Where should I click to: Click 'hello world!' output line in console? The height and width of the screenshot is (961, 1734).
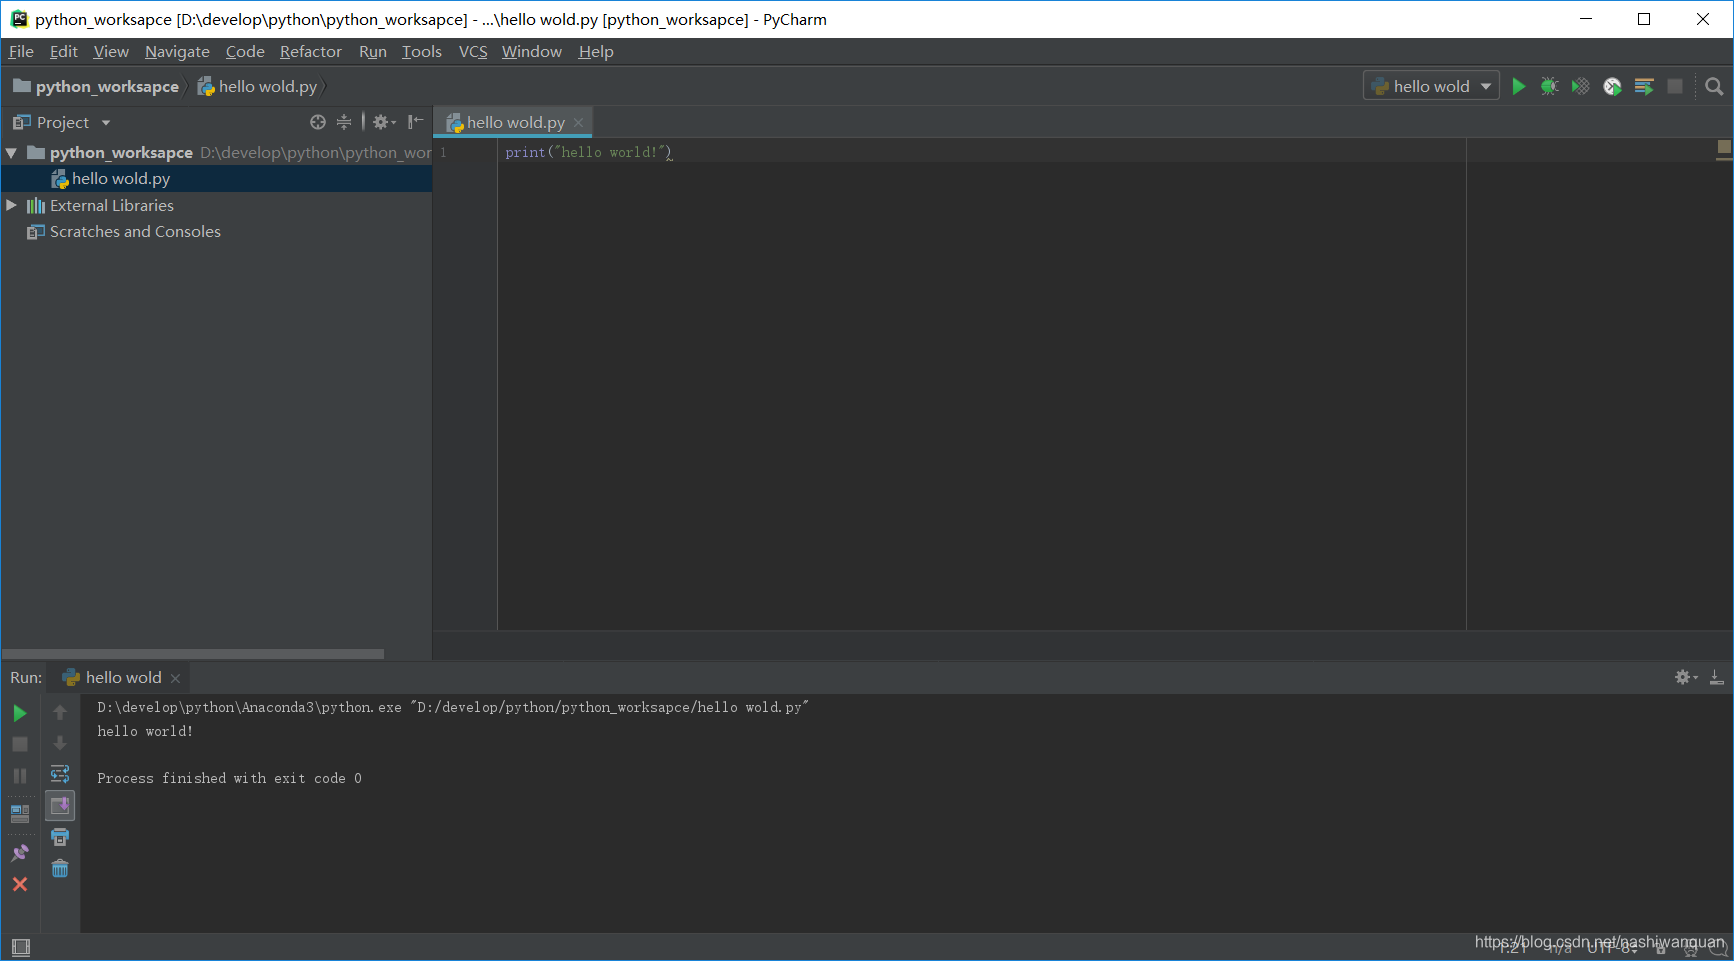tap(145, 731)
